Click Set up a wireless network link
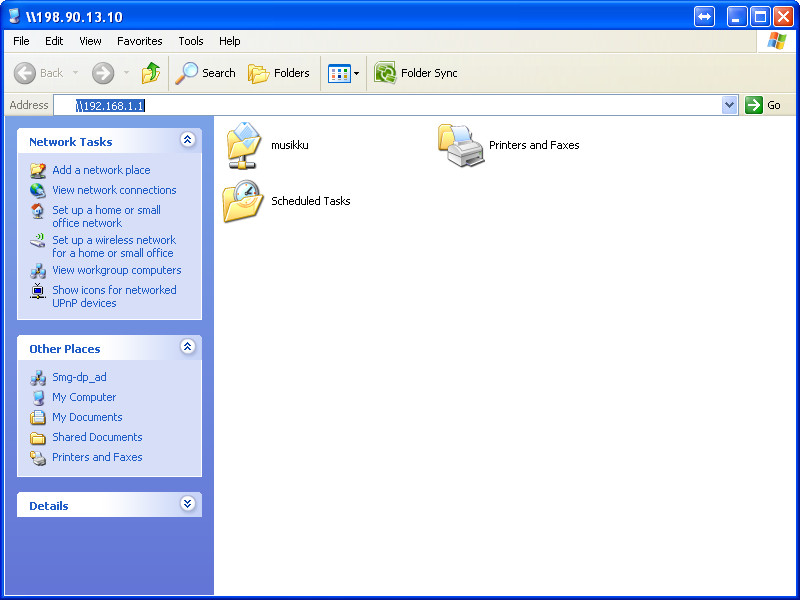The width and height of the screenshot is (800, 600). click(114, 247)
